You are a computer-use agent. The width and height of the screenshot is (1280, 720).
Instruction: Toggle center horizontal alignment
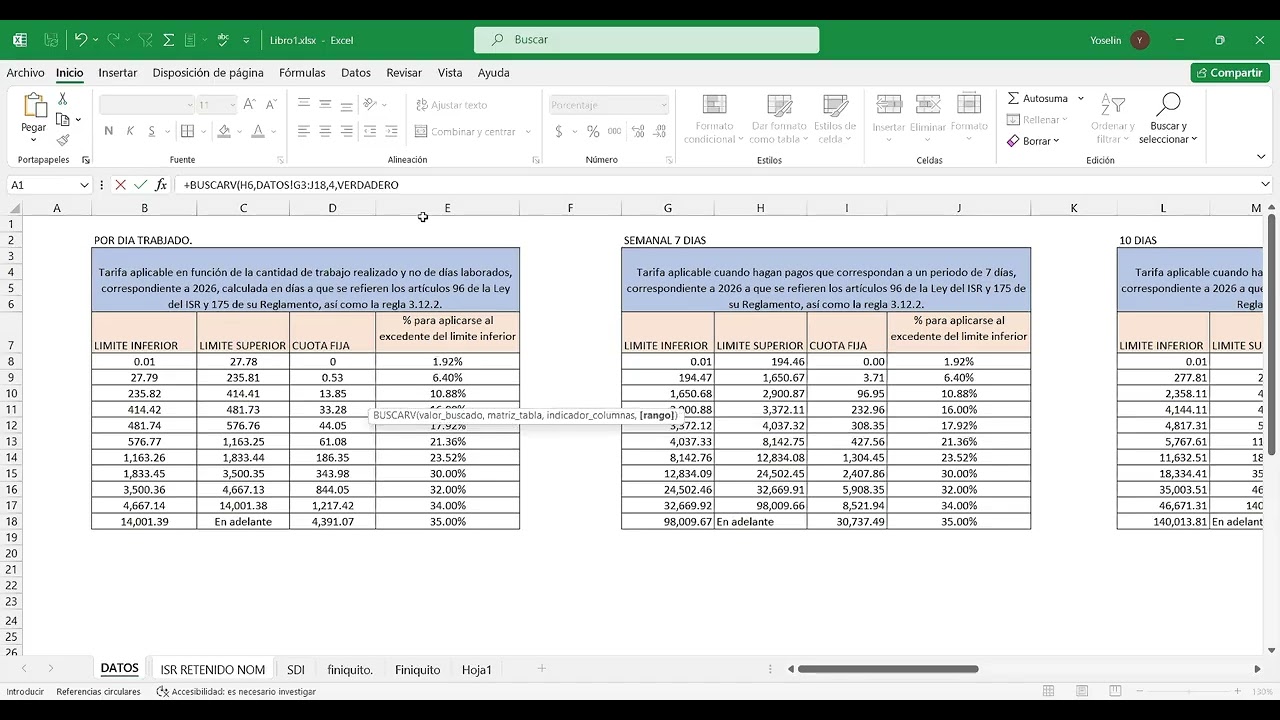click(x=325, y=131)
